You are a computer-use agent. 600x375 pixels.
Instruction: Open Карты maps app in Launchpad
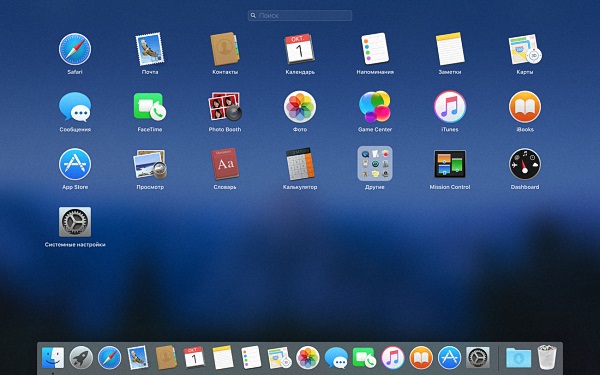[525, 49]
